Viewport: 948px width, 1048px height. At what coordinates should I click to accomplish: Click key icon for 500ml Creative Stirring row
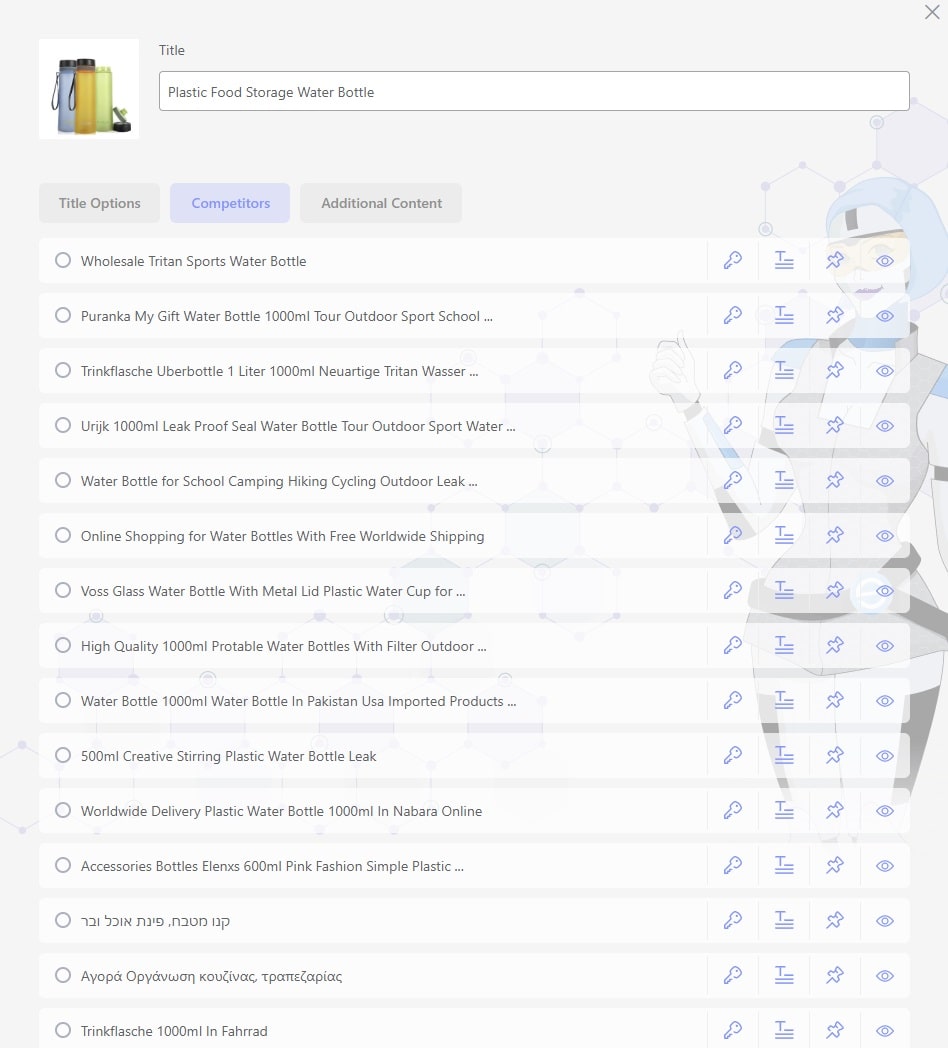pos(733,756)
